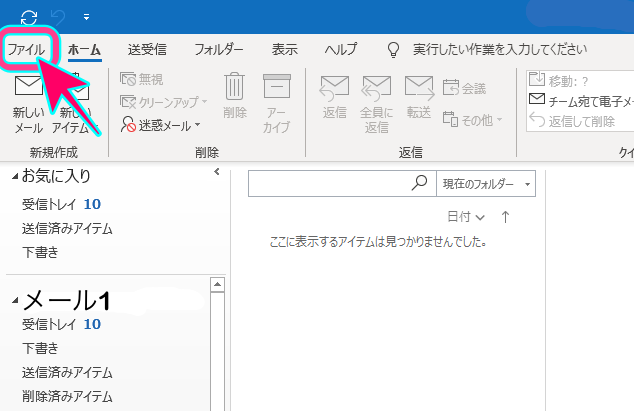Click the folder pane scrollbar up arrow
This screenshot has width=634, height=411.
point(218,285)
